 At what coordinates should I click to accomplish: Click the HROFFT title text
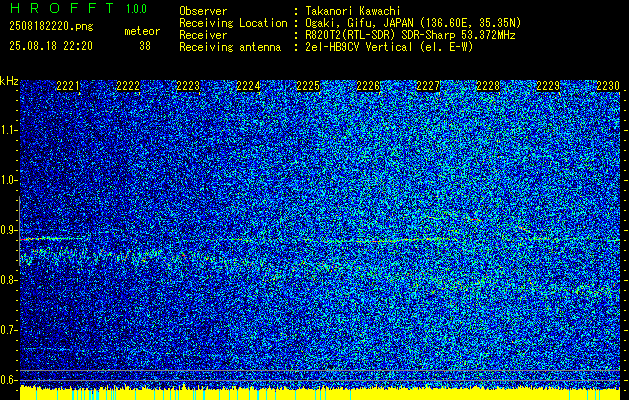tap(62, 8)
